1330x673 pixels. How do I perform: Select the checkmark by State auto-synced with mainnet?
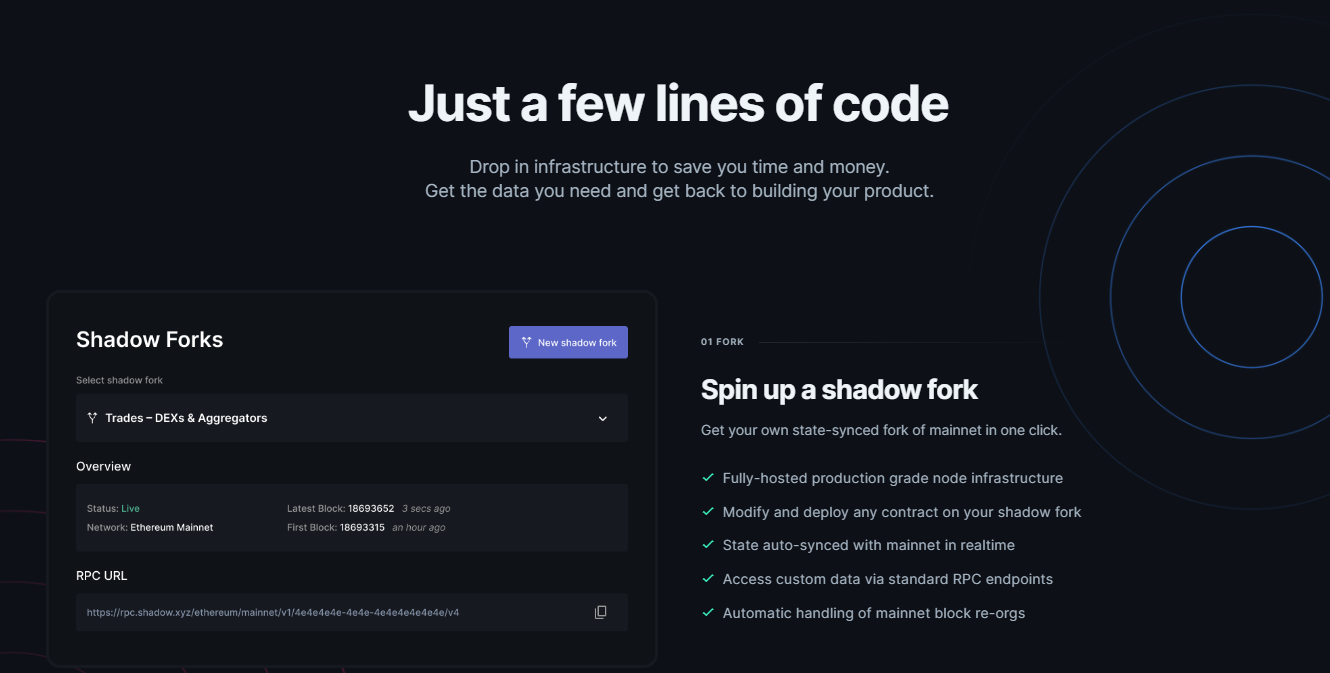pos(708,545)
